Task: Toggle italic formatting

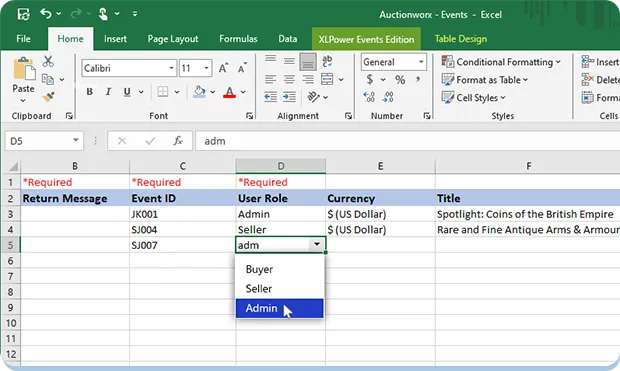Action: pos(108,92)
